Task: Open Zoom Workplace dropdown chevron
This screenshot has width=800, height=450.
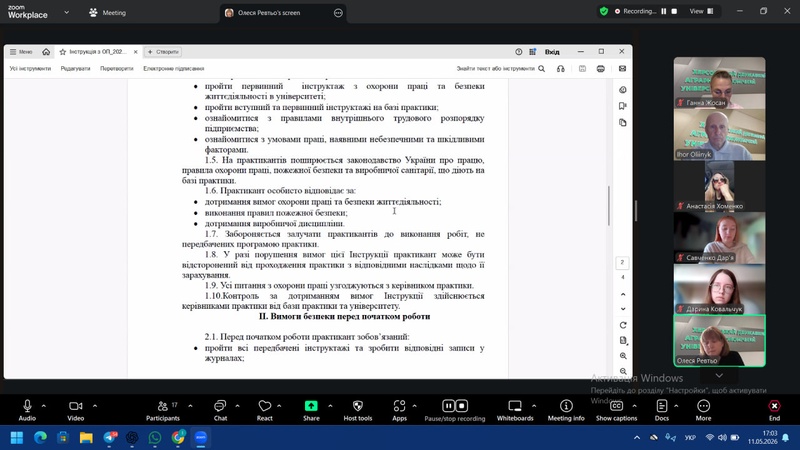Action: 66,12
